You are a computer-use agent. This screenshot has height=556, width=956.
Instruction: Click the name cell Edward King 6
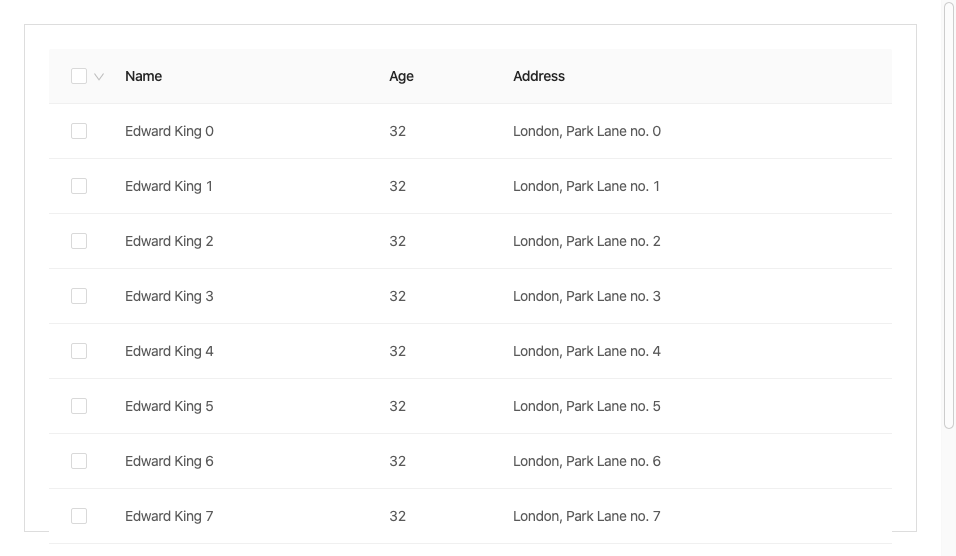click(169, 461)
